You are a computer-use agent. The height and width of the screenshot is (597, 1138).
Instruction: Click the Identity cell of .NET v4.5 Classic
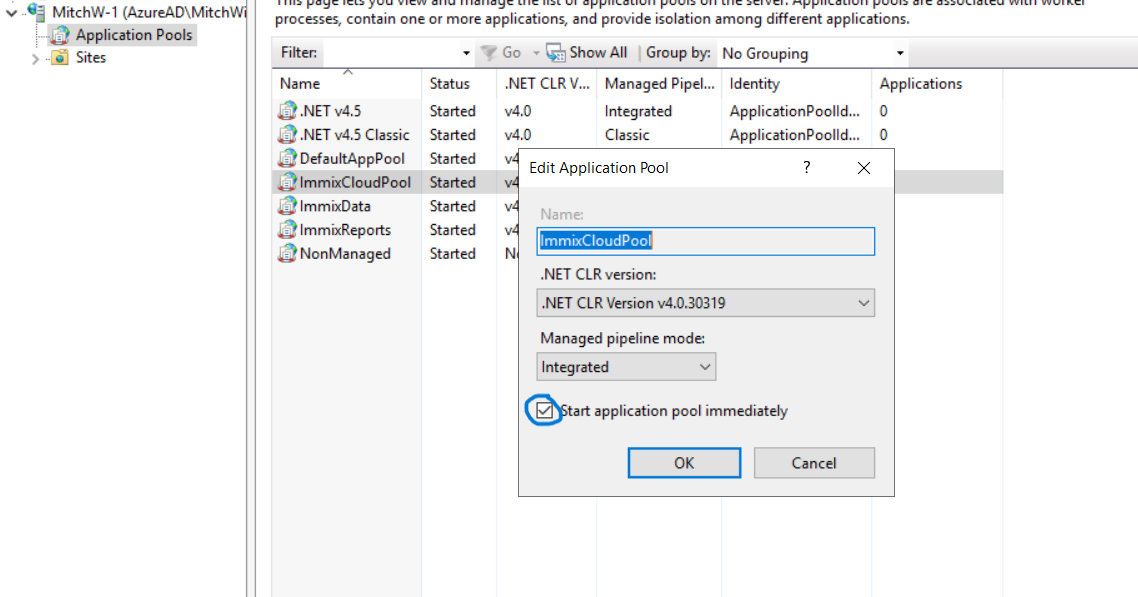coord(795,135)
